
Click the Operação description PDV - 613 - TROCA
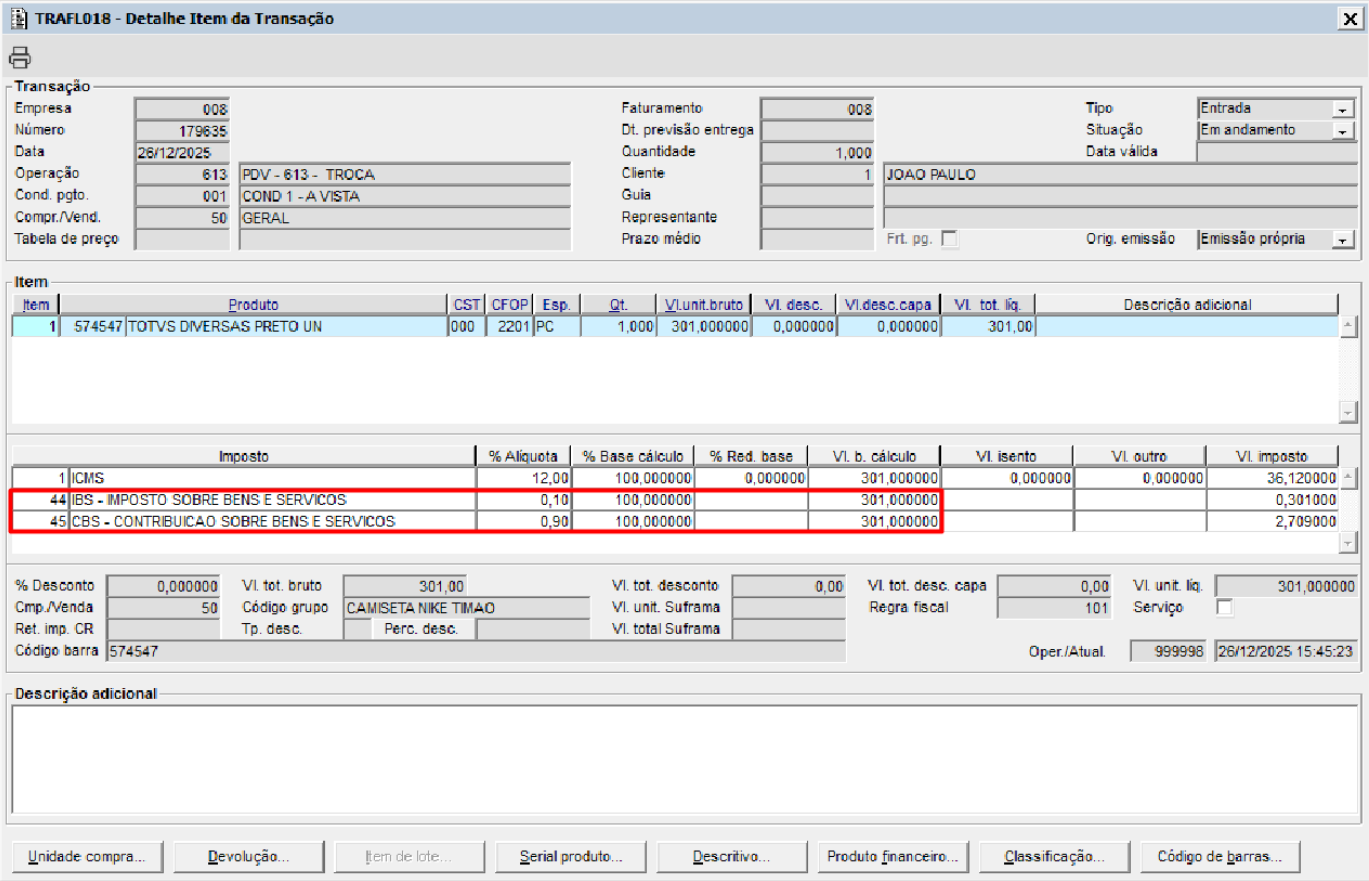click(405, 175)
